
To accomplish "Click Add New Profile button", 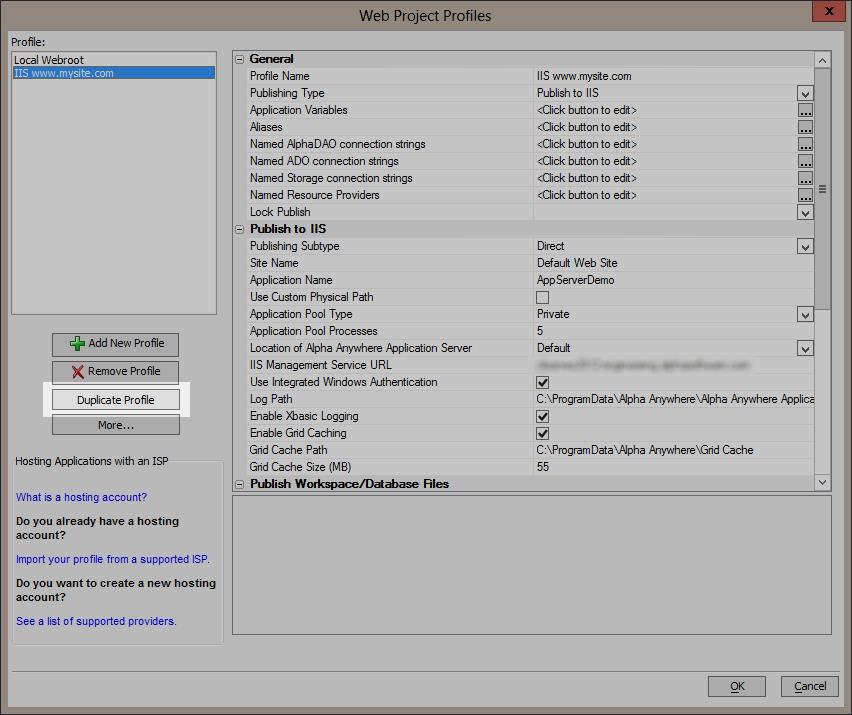I will [x=116, y=344].
